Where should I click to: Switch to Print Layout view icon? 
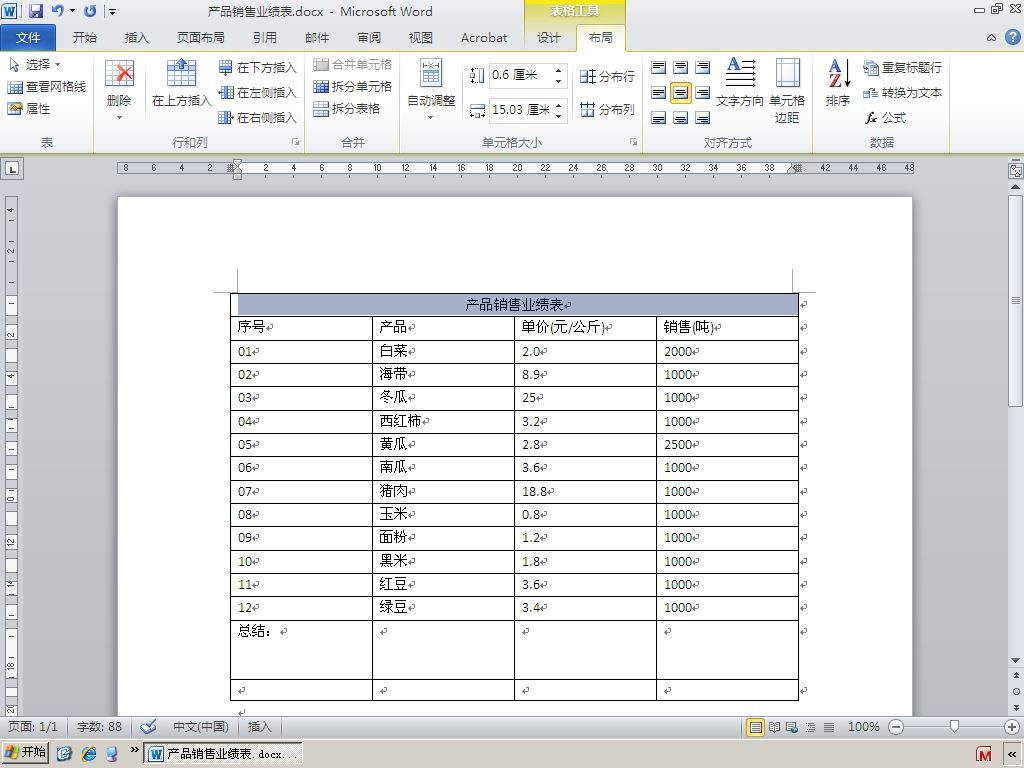tap(756, 727)
